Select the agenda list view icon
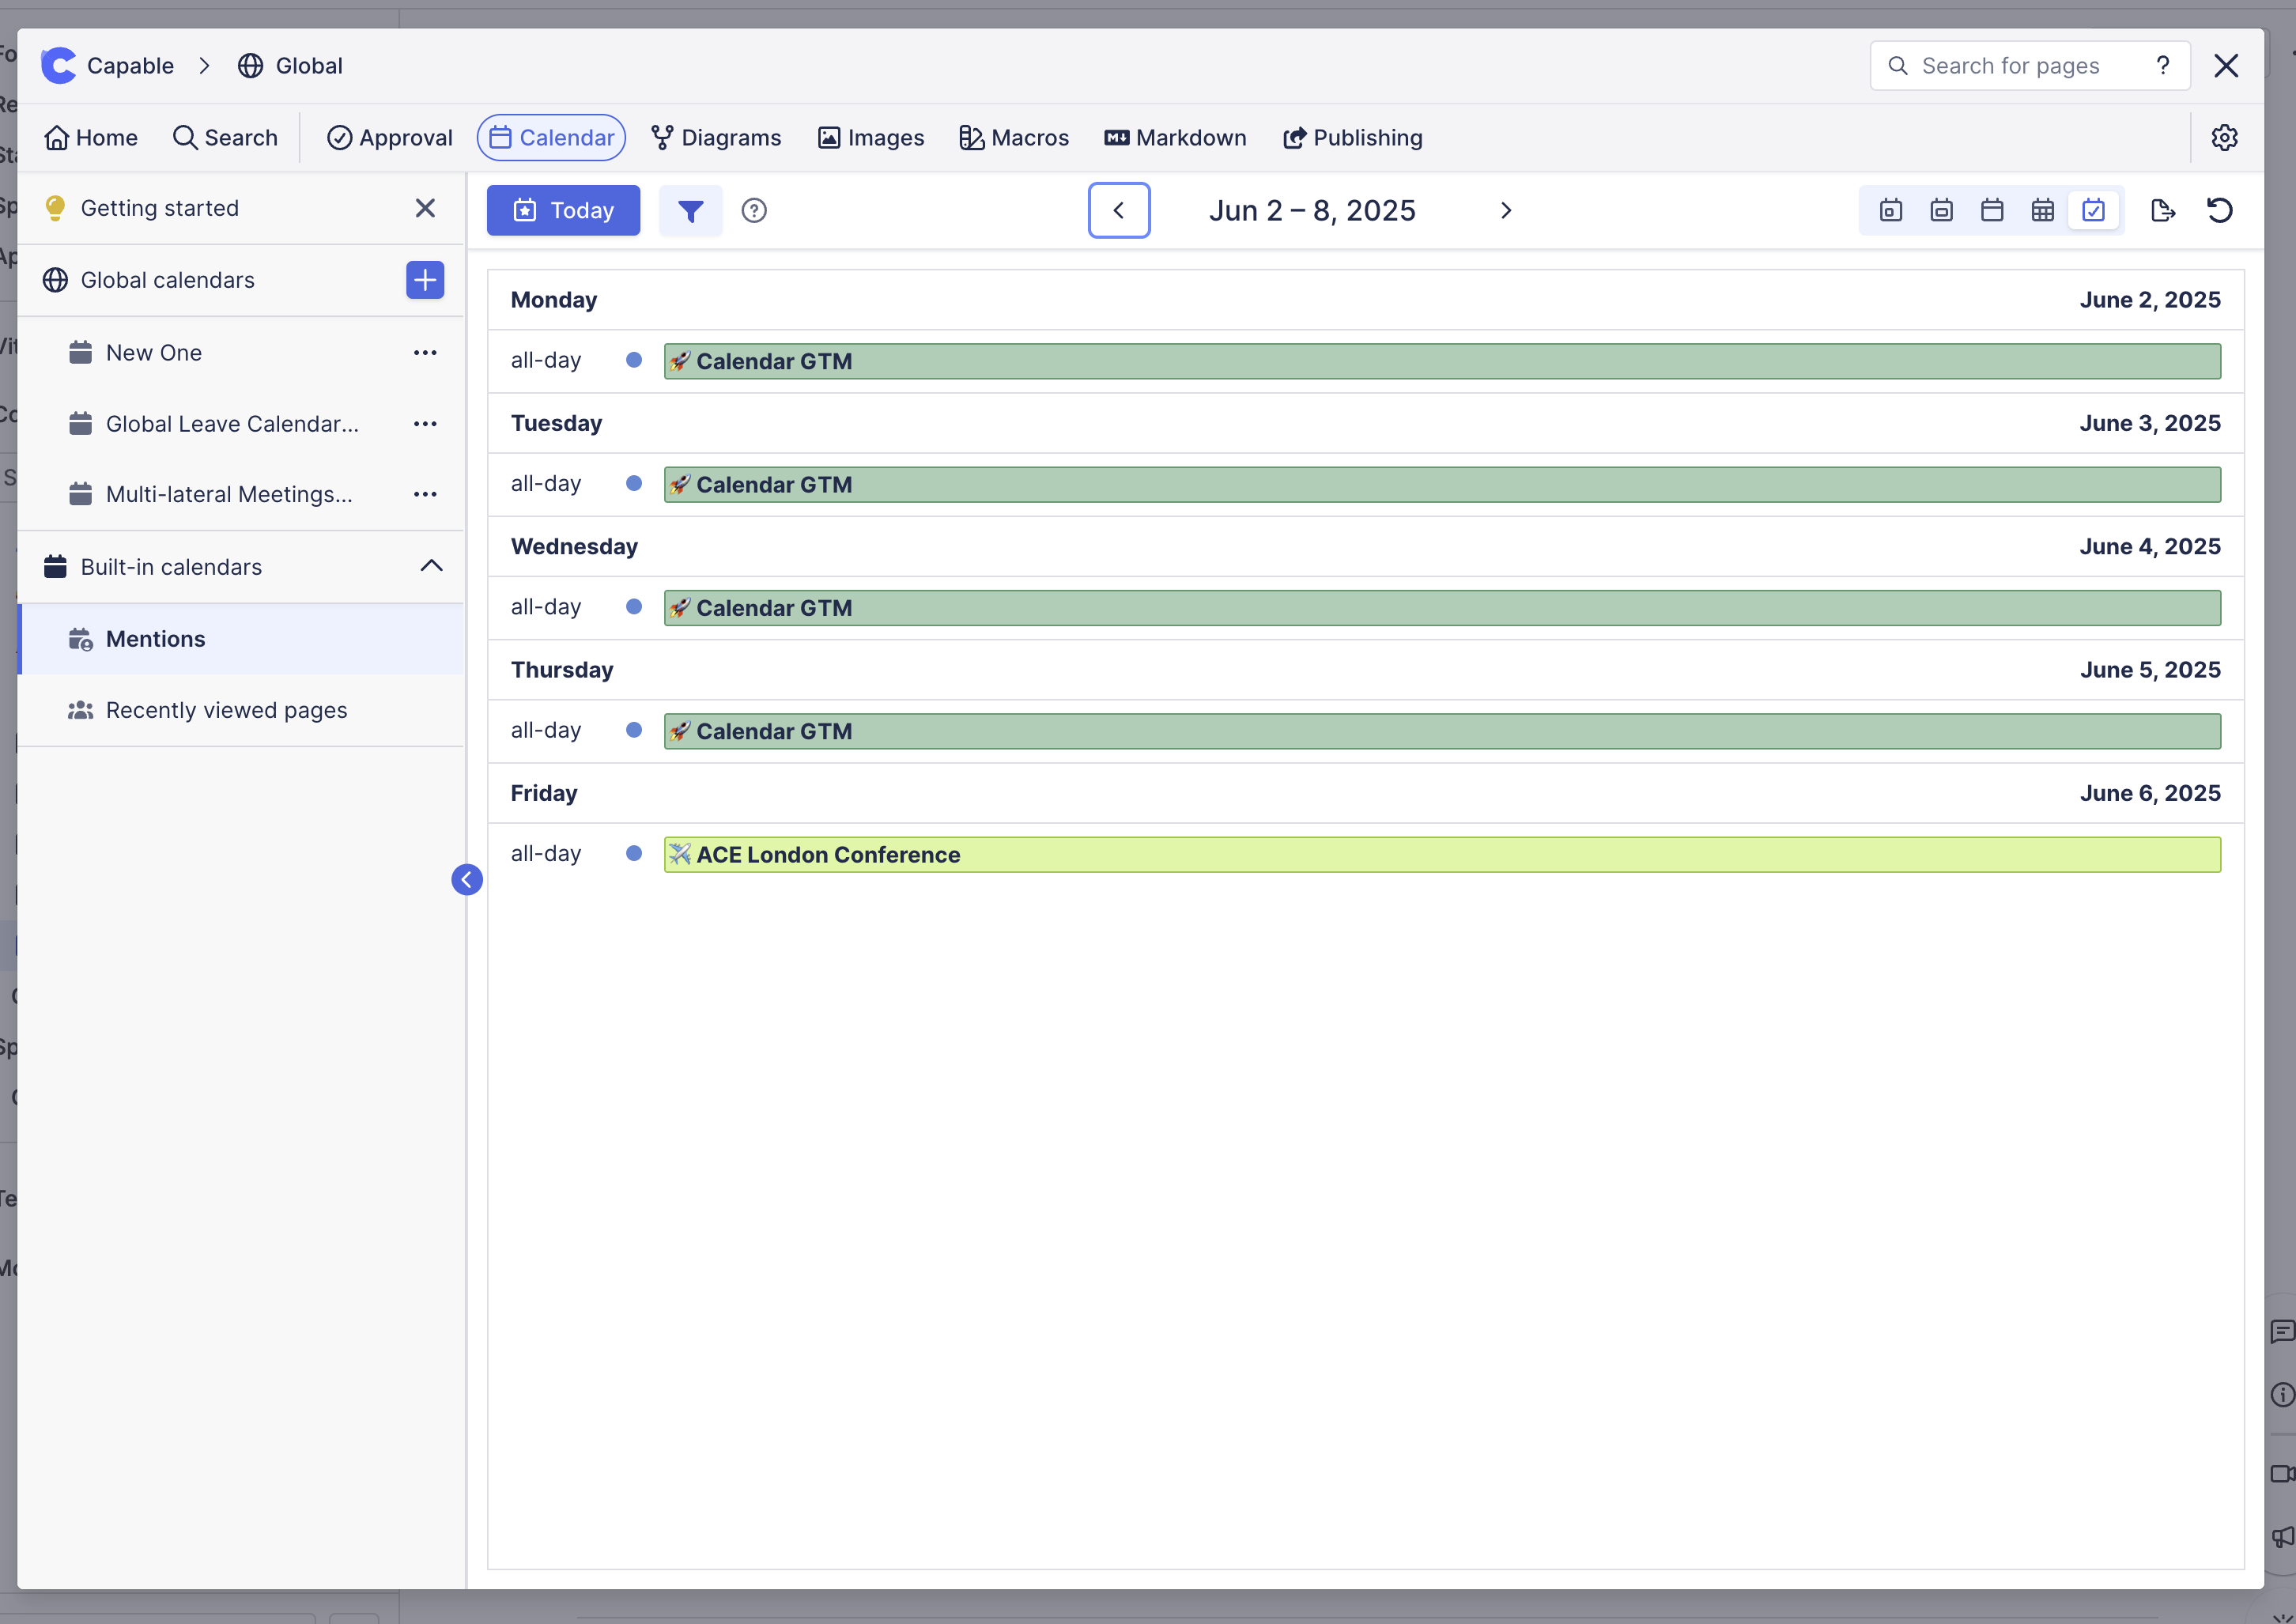The width and height of the screenshot is (2296, 1624). tap(2093, 210)
